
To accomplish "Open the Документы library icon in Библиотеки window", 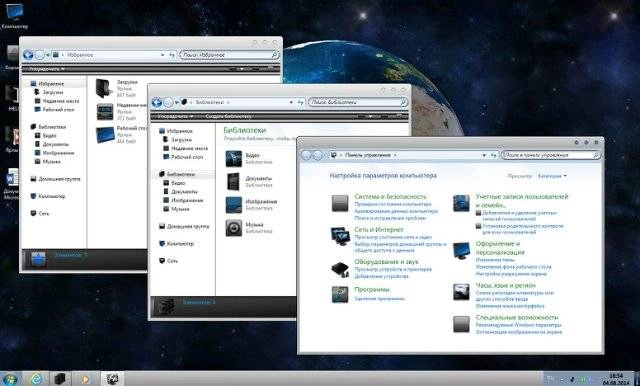I will tap(233, 182).
